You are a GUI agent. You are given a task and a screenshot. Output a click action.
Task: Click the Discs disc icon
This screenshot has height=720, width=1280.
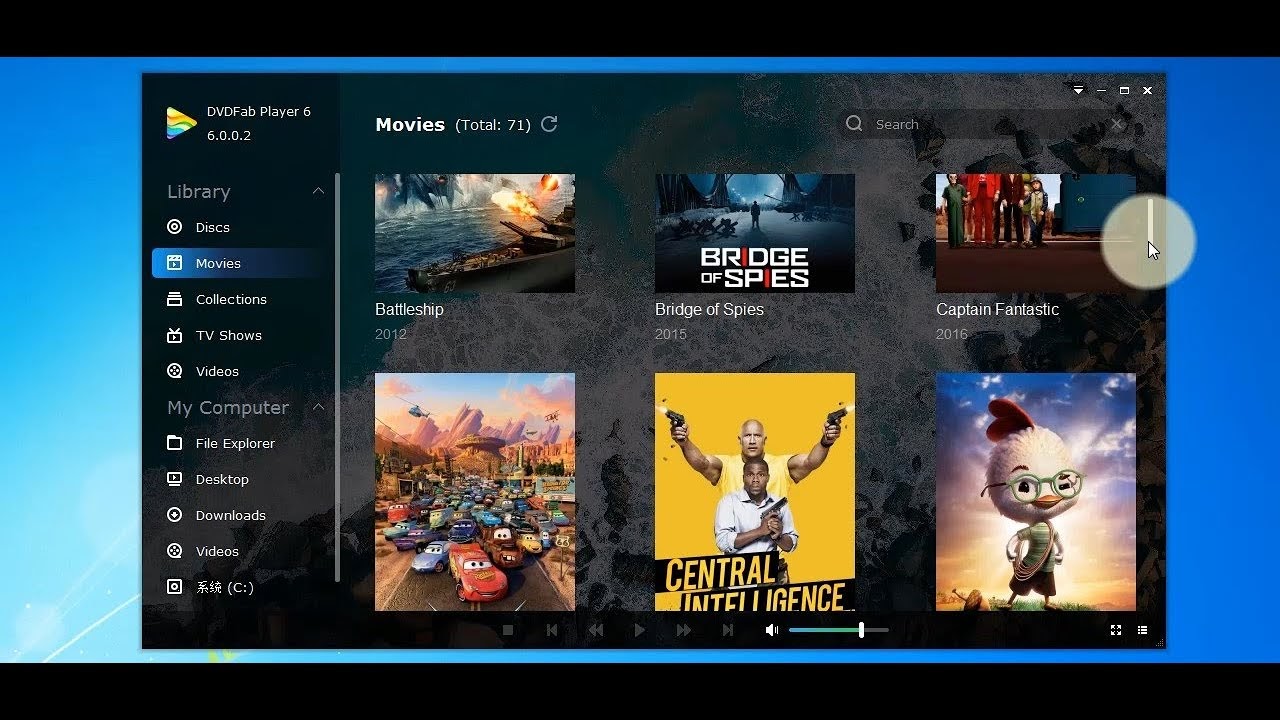(x=175, y=227)
